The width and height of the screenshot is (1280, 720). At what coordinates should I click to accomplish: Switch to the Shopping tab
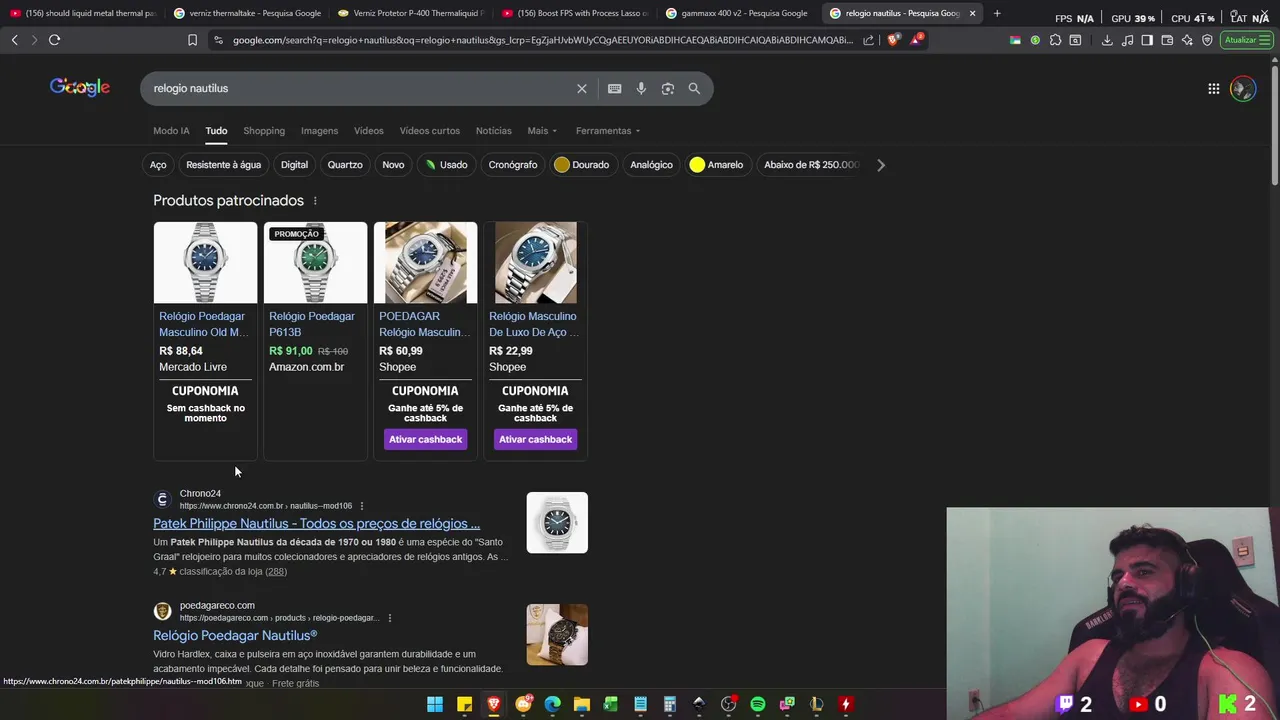[x=264, y=131]
